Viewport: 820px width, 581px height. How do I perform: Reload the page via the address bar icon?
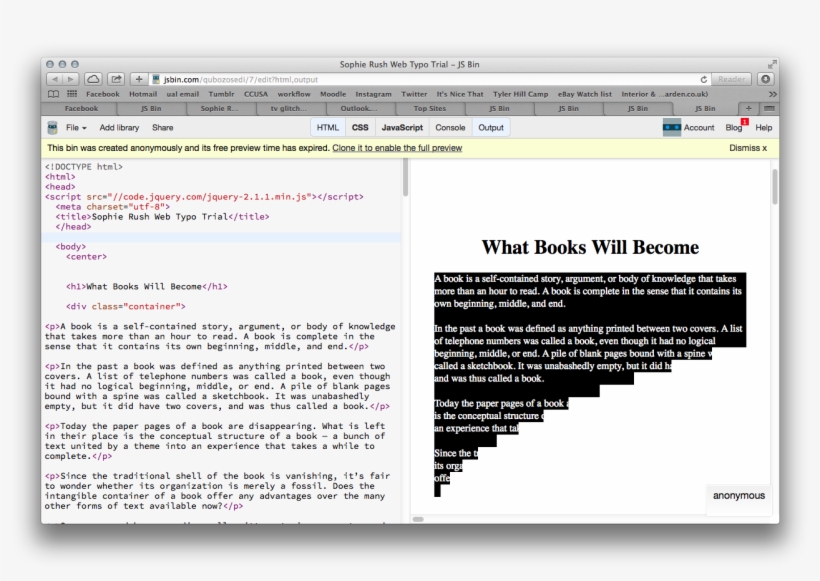[705, 78]
